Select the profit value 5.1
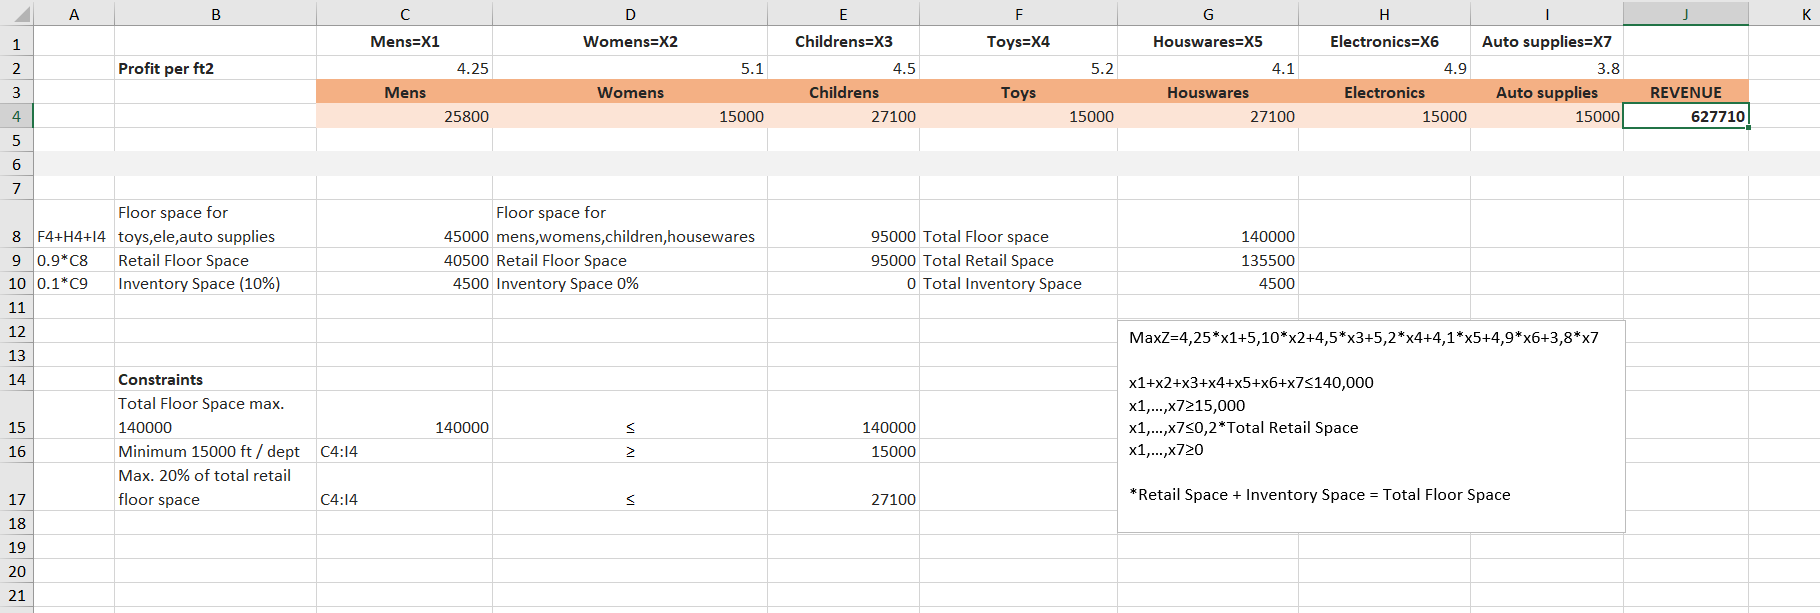The height and width of the screenshot is (613, 1820). click(x=630, y=68)
